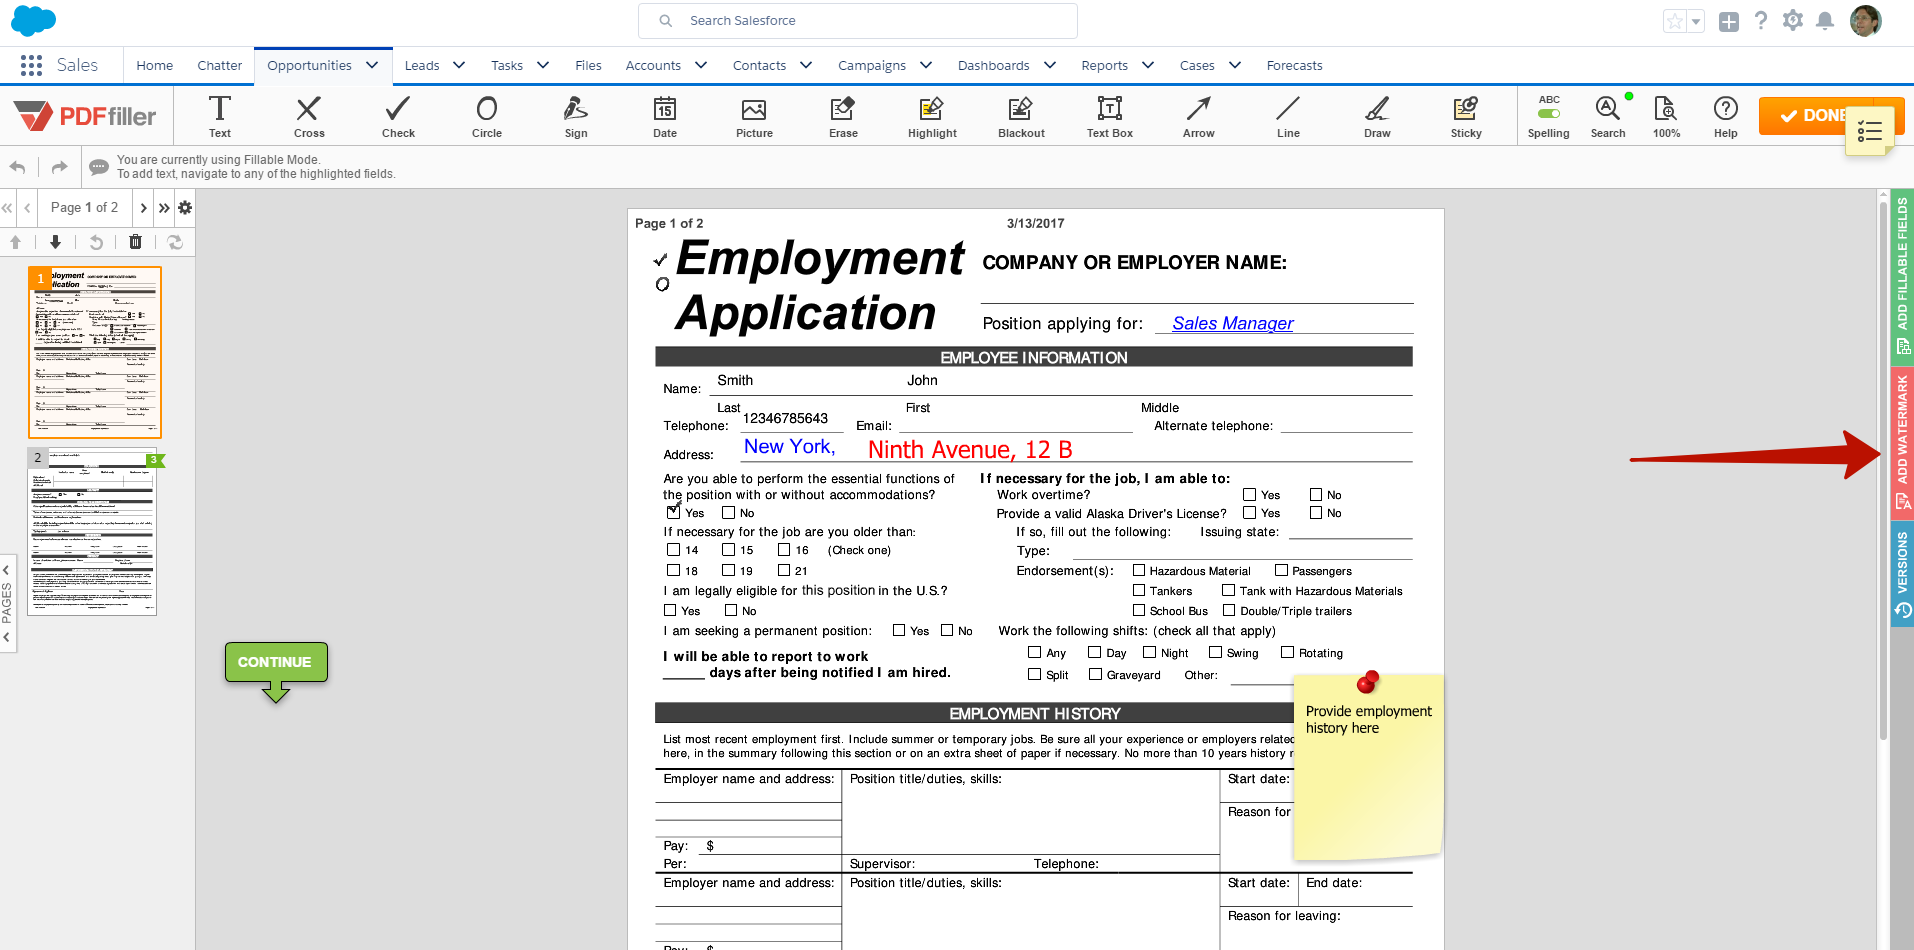Collapse the PAGES panel
1914x950 pixels.
pyautogui.click(x=7, y=603)
